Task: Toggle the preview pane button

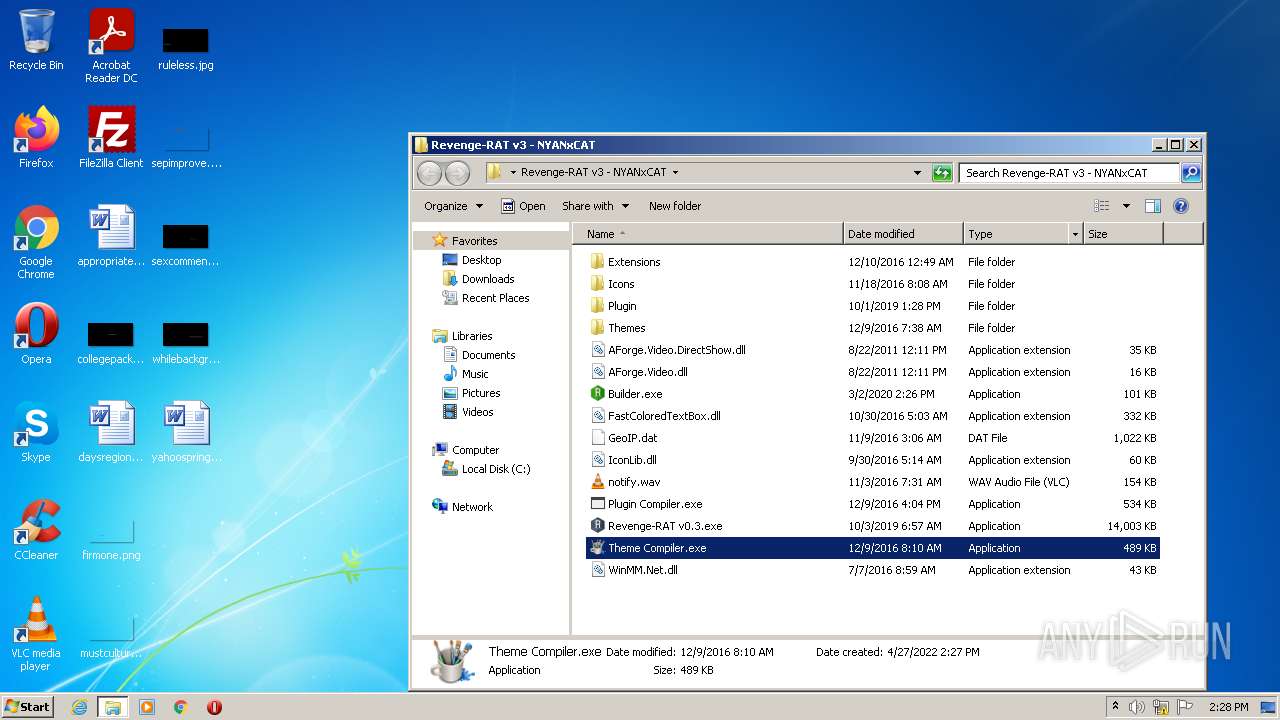Action: click(x=1152, y=206)
